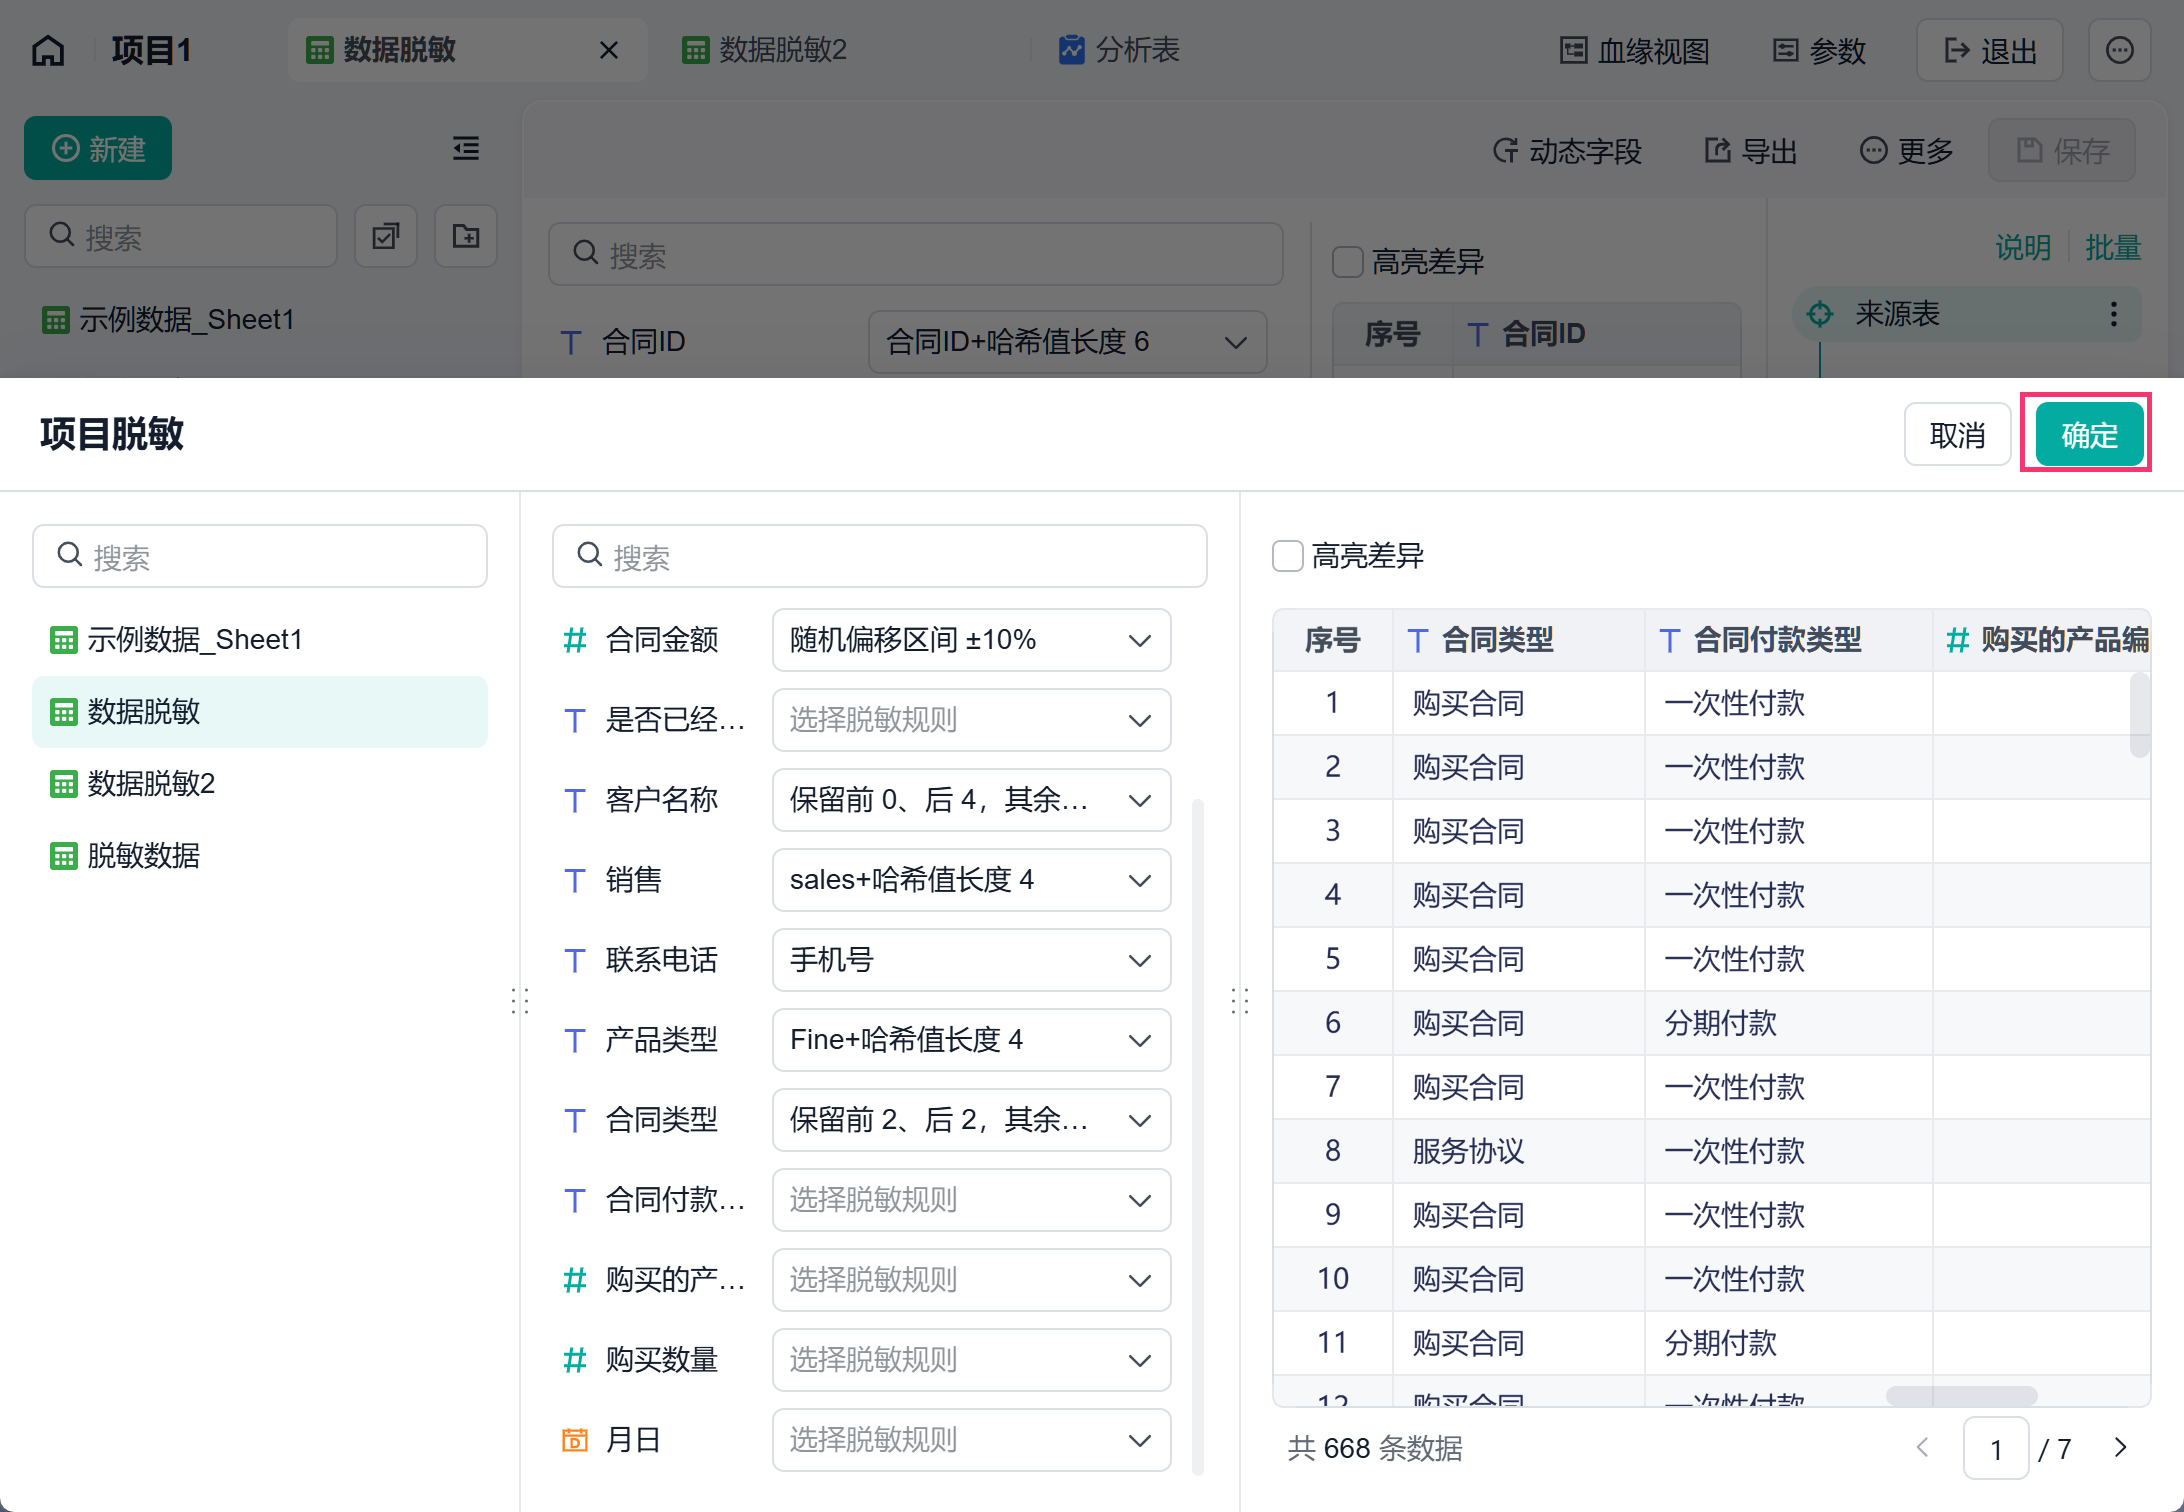2184x1512 pixels.
Task: Focus the dialog field search box
Action: (880, 556)
